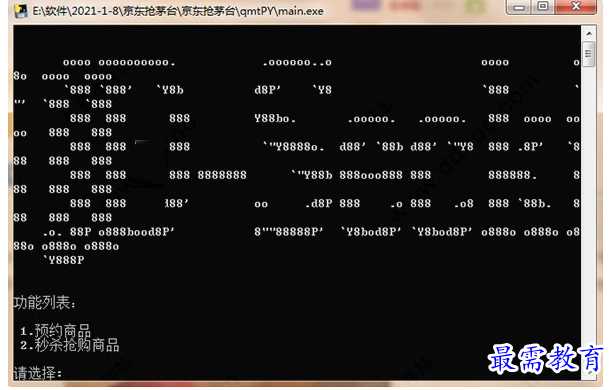The height and width of the screenshot is (390, 612).
Task: Click the vertical scrollbar thumb
Action: (589, 54)
